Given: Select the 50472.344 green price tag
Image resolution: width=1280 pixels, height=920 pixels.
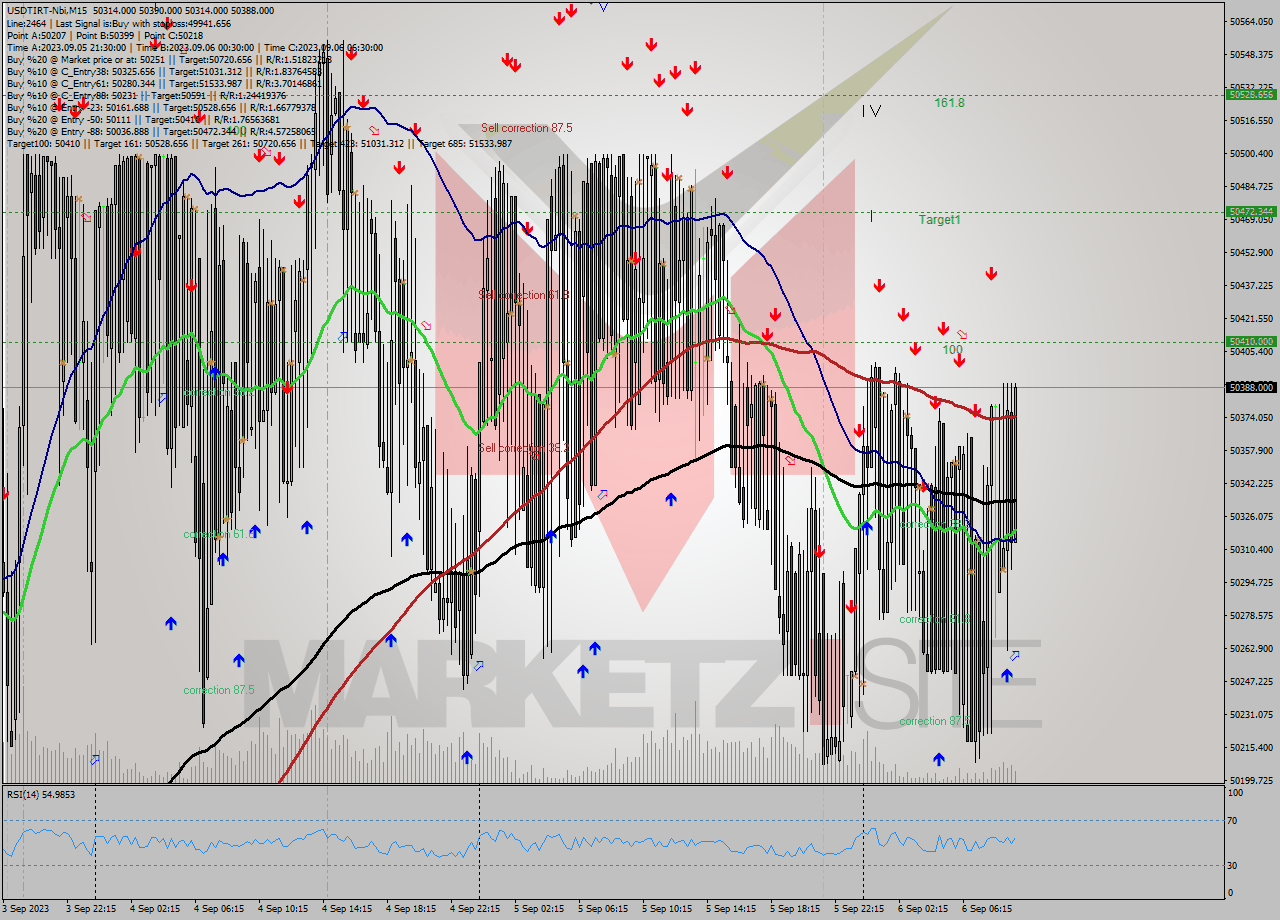Looking at the screenshot, I should pos(1251,212).
